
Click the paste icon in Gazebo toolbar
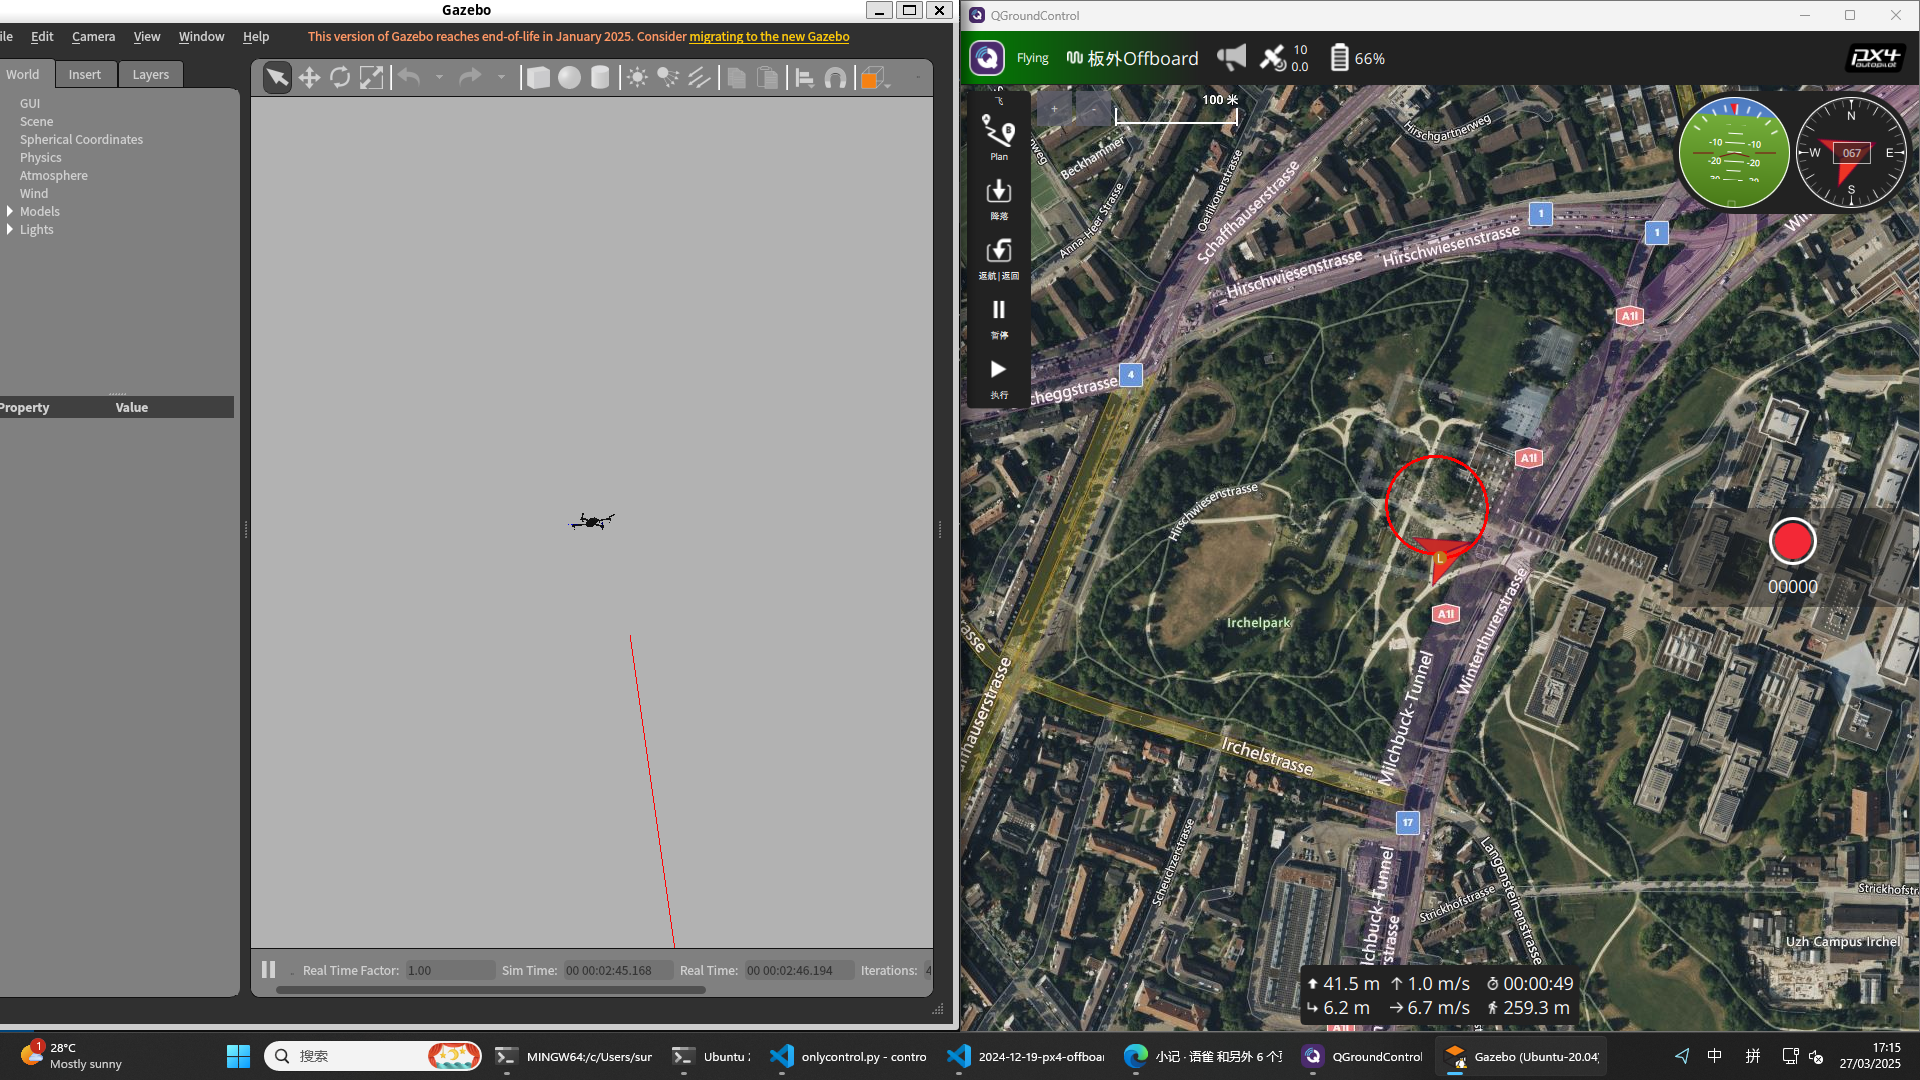[x=768, y=77]
